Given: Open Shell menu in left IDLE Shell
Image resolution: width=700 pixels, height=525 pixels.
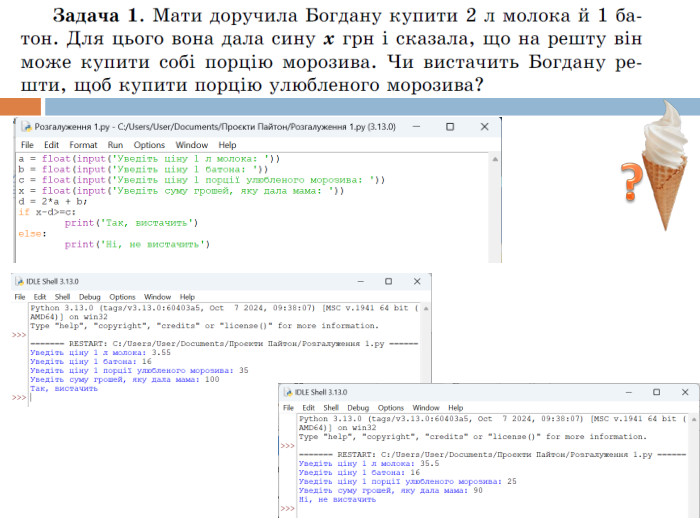Looking at the screenshot, I should [62, 297].
